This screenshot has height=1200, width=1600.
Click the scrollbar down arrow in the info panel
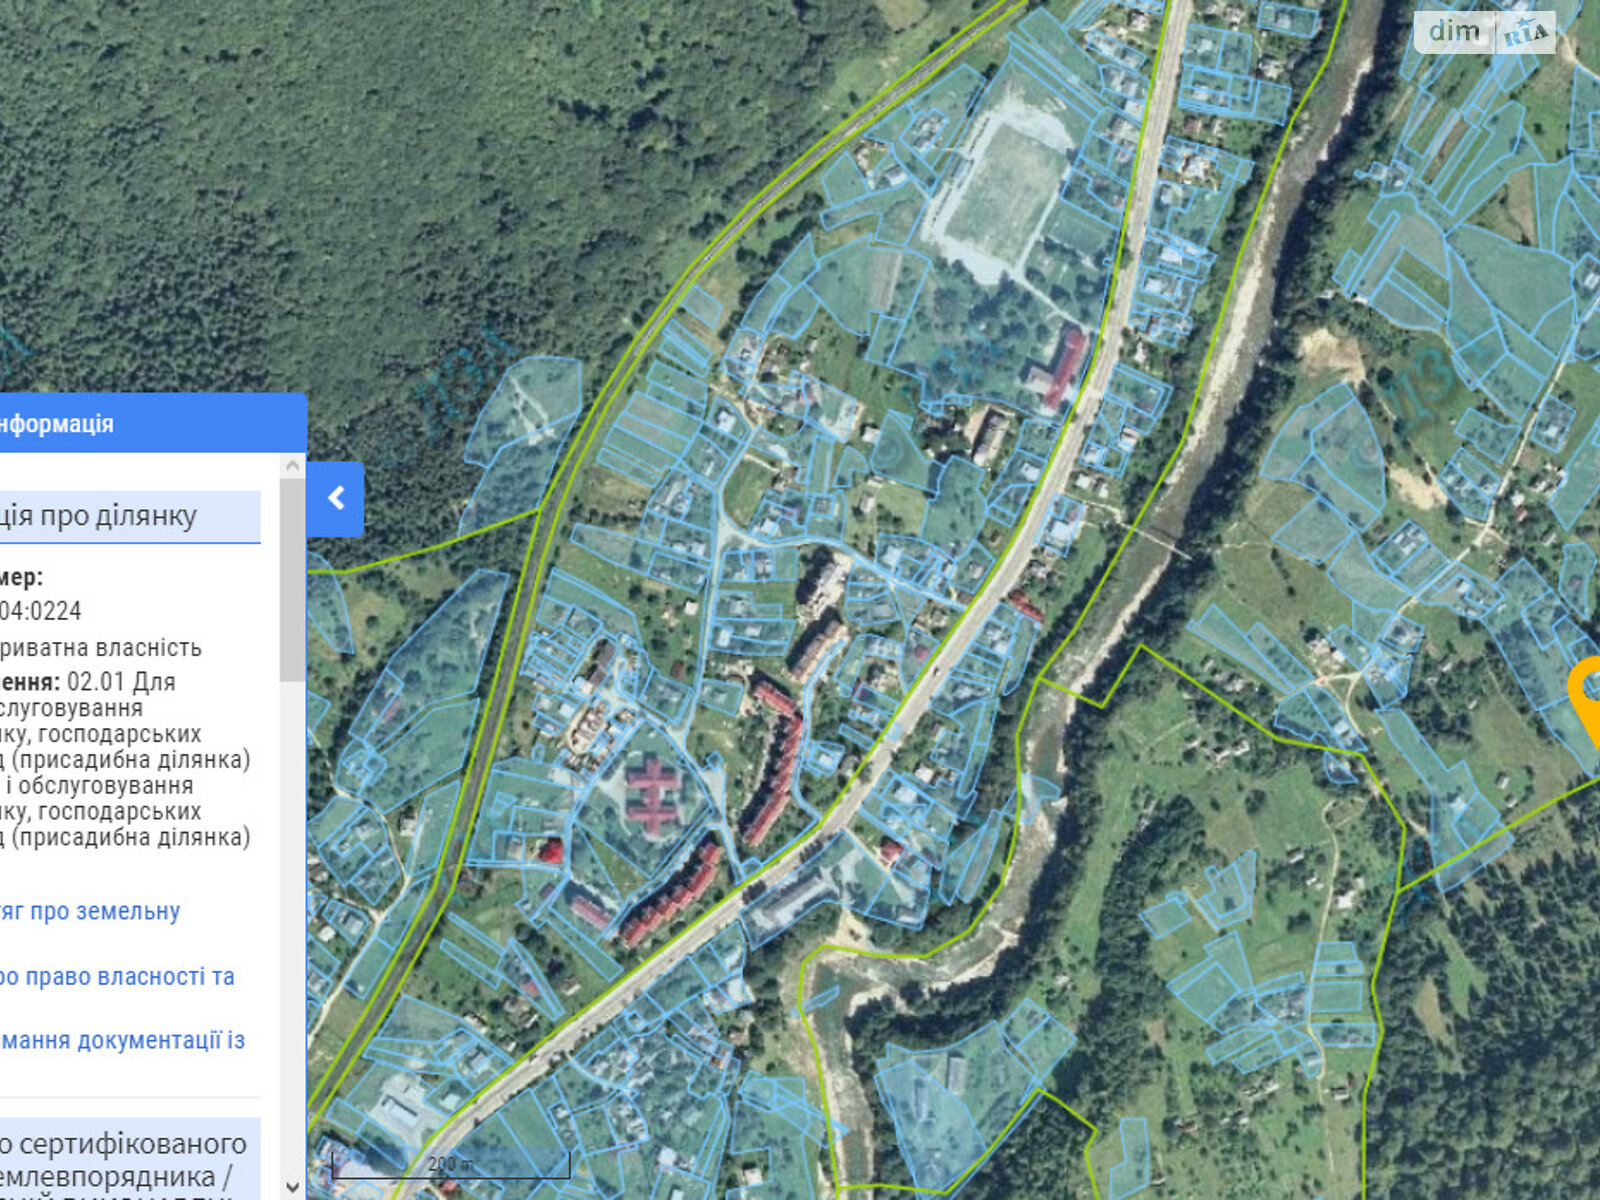(x=292, y=1186)
